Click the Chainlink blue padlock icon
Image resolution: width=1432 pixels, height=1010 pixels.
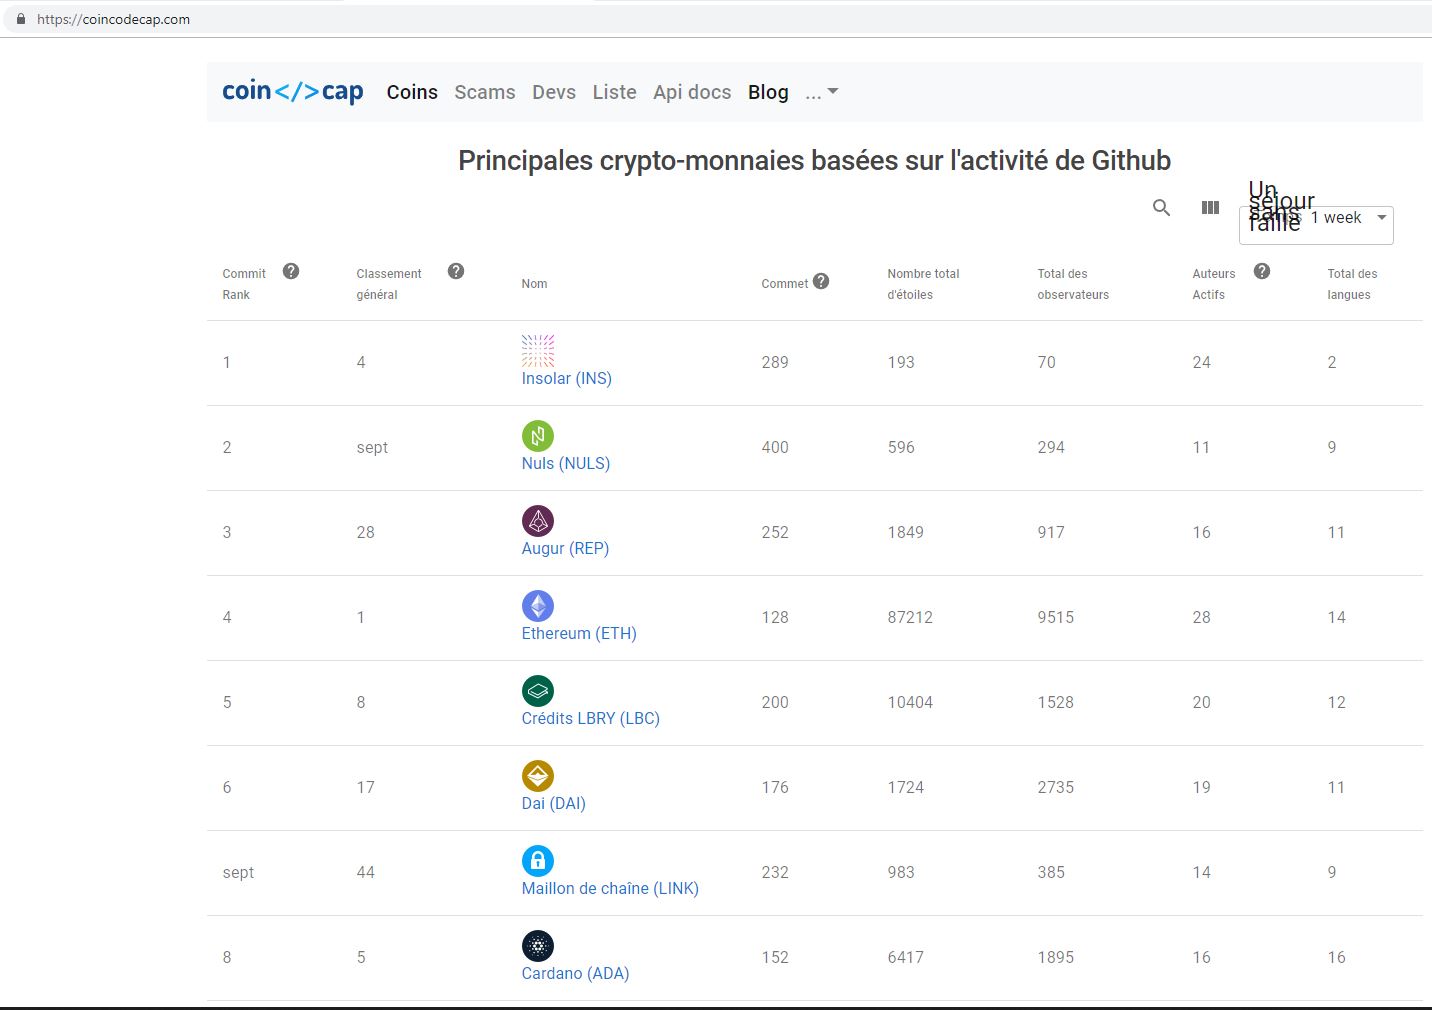[x=538, y=860]
